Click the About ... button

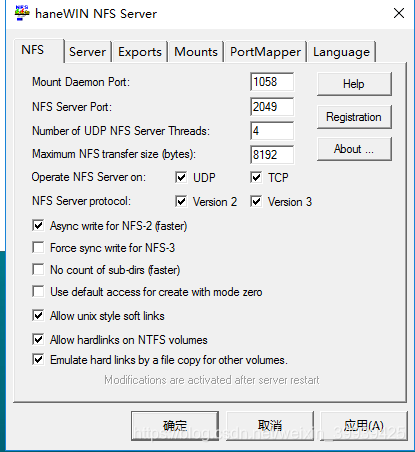click(x=354, y=149)
